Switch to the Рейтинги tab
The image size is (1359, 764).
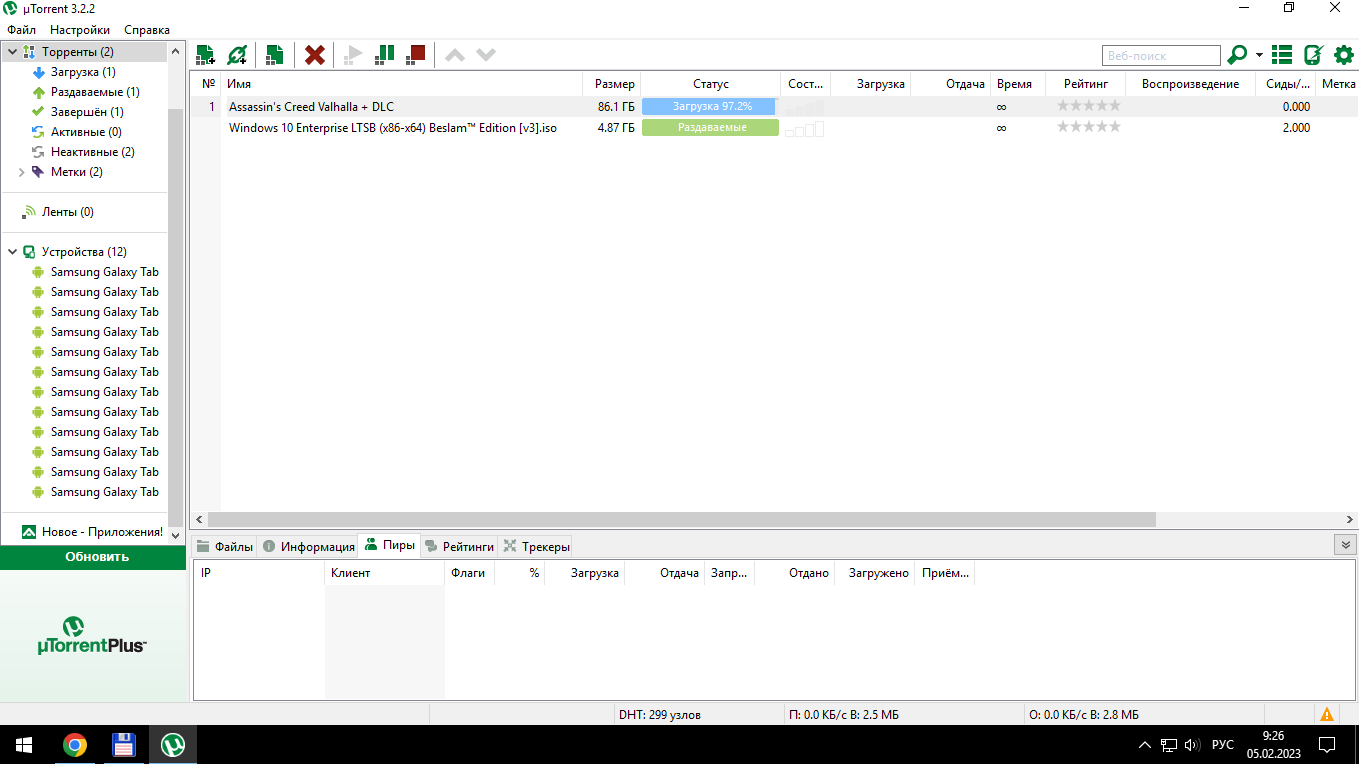(459, 546)
